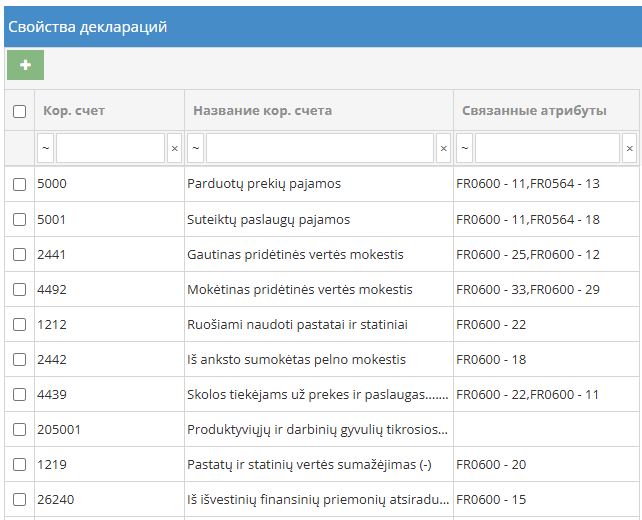This screenshot has height=520, width=642.
Task: Click account number 26240
Action: coord(56,500)
